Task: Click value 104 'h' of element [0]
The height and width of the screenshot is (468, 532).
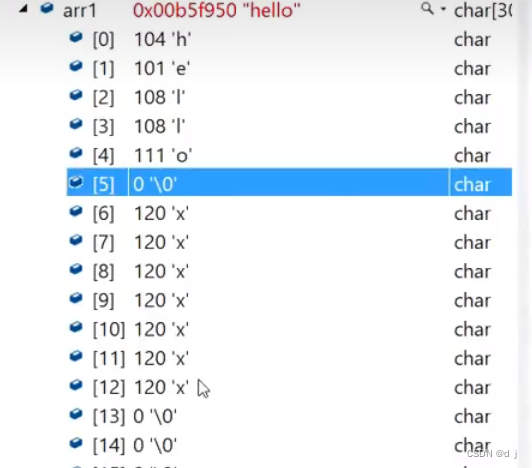Action: (163, 39)
